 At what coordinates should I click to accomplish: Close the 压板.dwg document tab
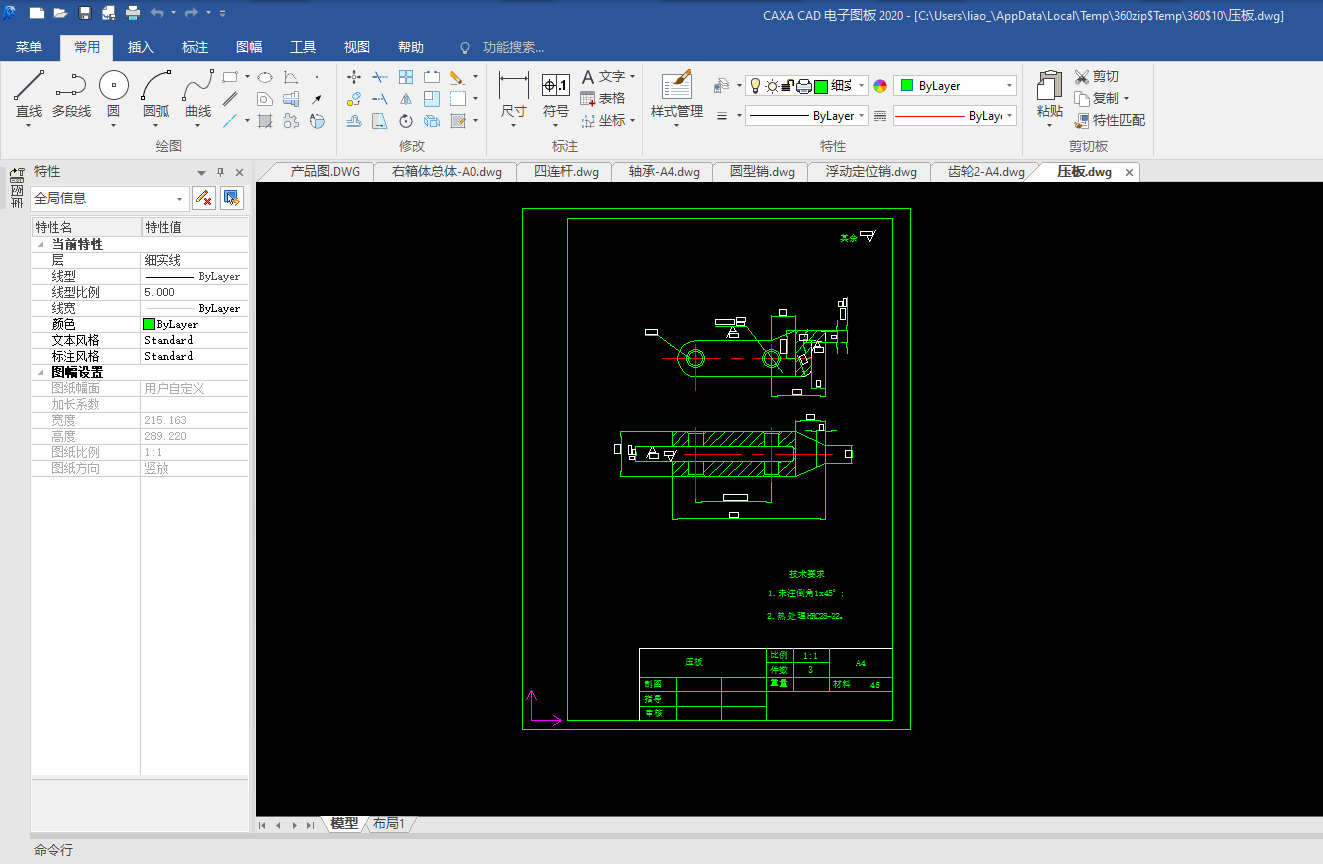point(1129,172)
